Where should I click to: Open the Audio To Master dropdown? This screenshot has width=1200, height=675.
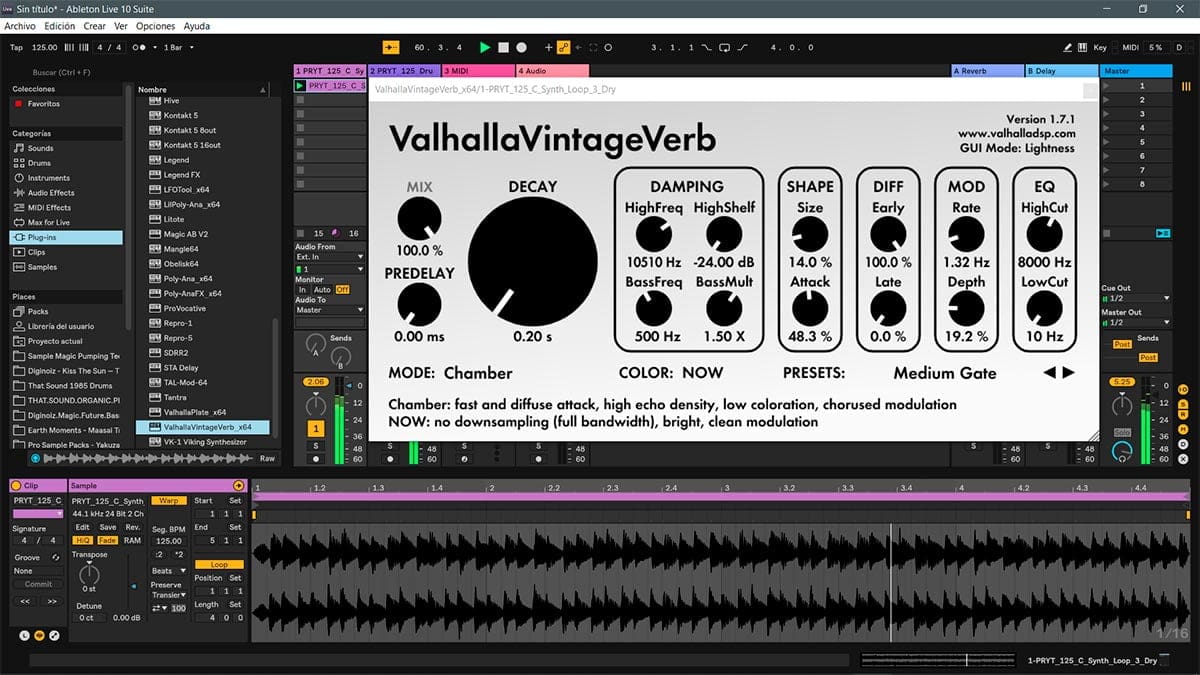pyautogui.click(x=330, y=310)
